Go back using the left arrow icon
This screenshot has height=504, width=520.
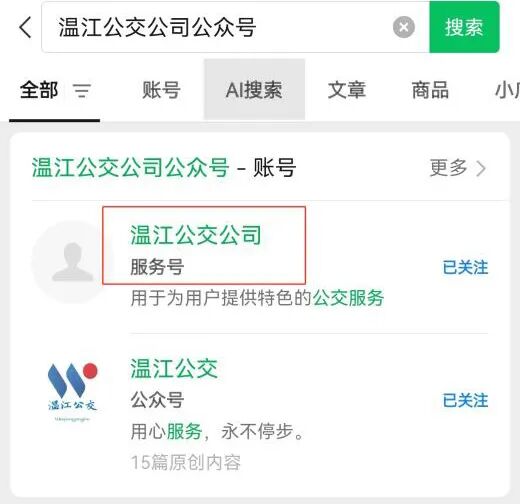(x=25, y=27)
